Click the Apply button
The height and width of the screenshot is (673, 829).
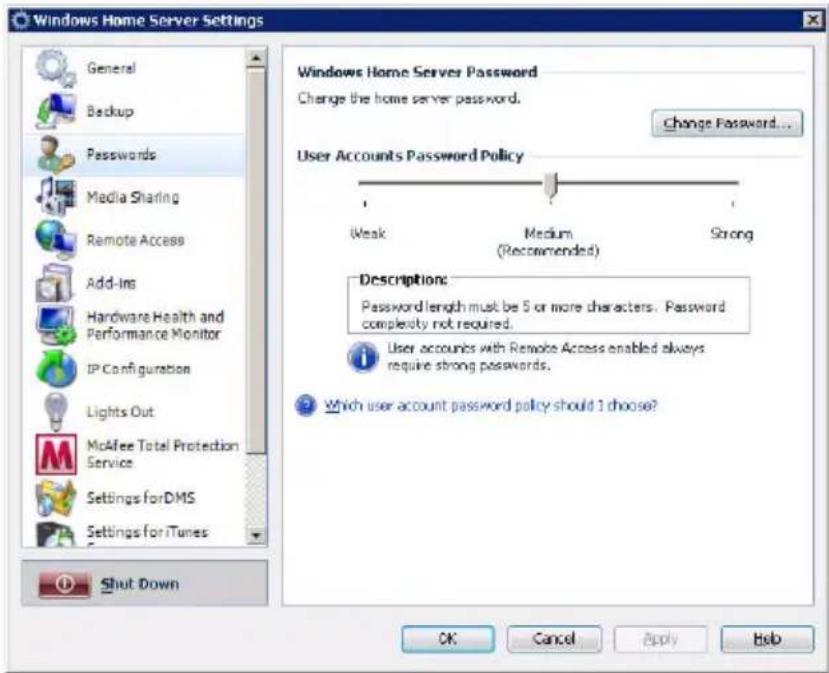click(x=660, y=639)
